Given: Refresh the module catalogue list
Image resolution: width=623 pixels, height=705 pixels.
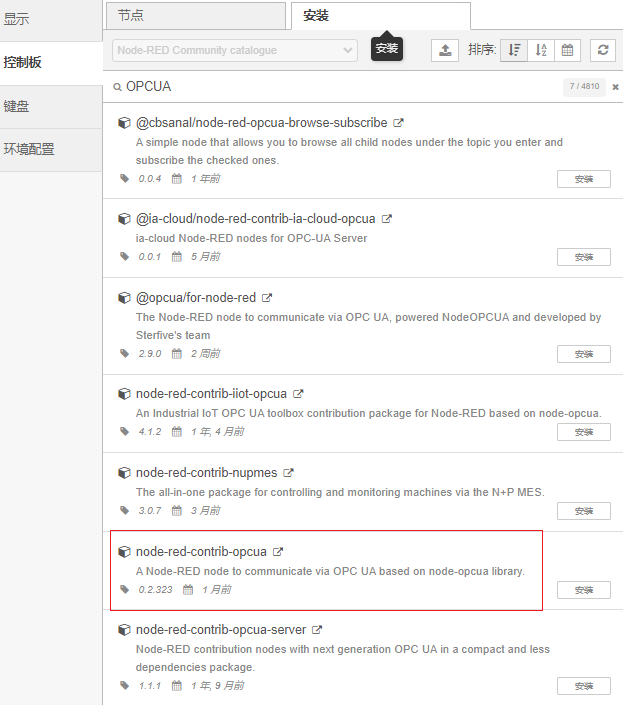Looking at the screenshot, I should pyautogui.click(x=603, y=50).
